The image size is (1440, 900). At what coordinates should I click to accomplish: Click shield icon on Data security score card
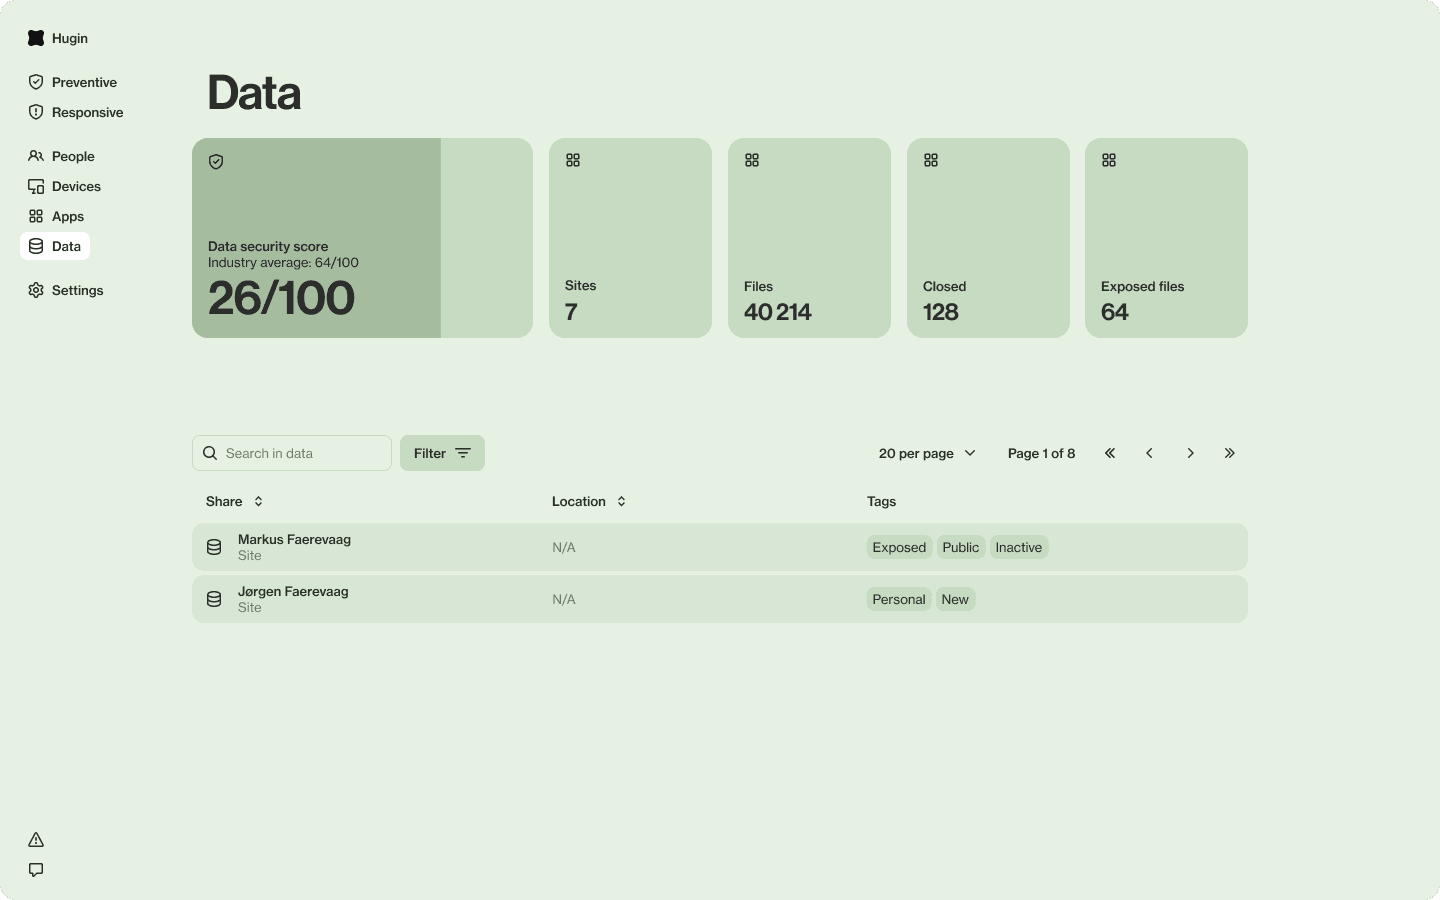coord(216,162)
